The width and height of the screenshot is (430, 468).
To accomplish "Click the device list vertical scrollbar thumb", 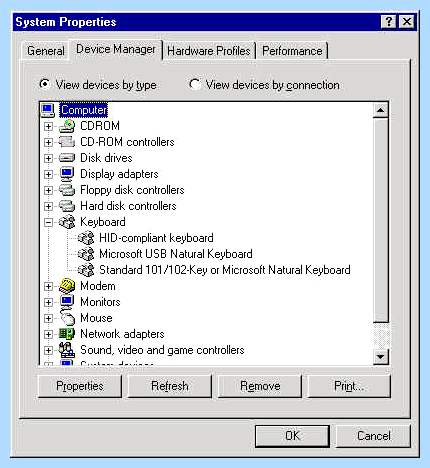I will coord(381,220).
